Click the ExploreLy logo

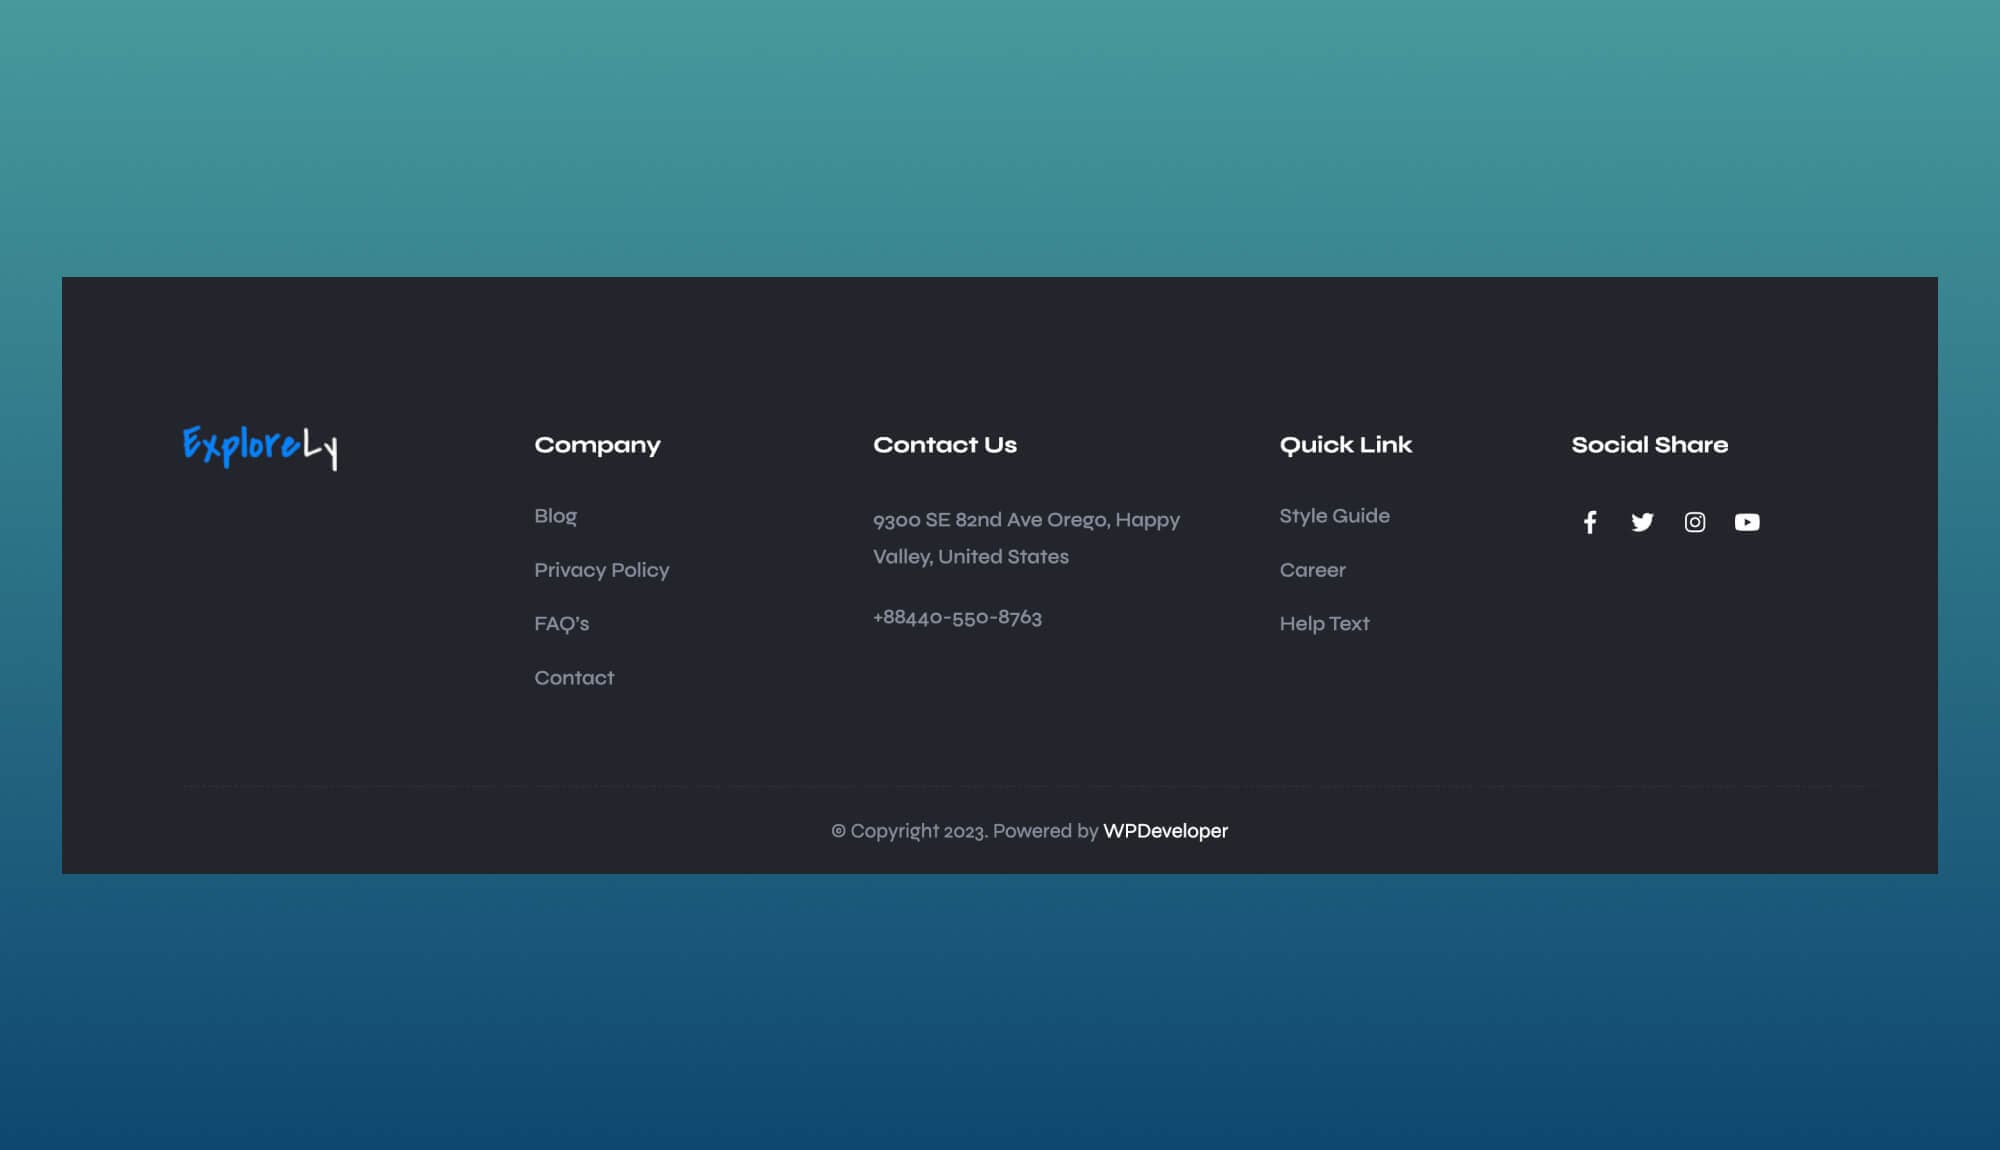click(x=260, y=446)
